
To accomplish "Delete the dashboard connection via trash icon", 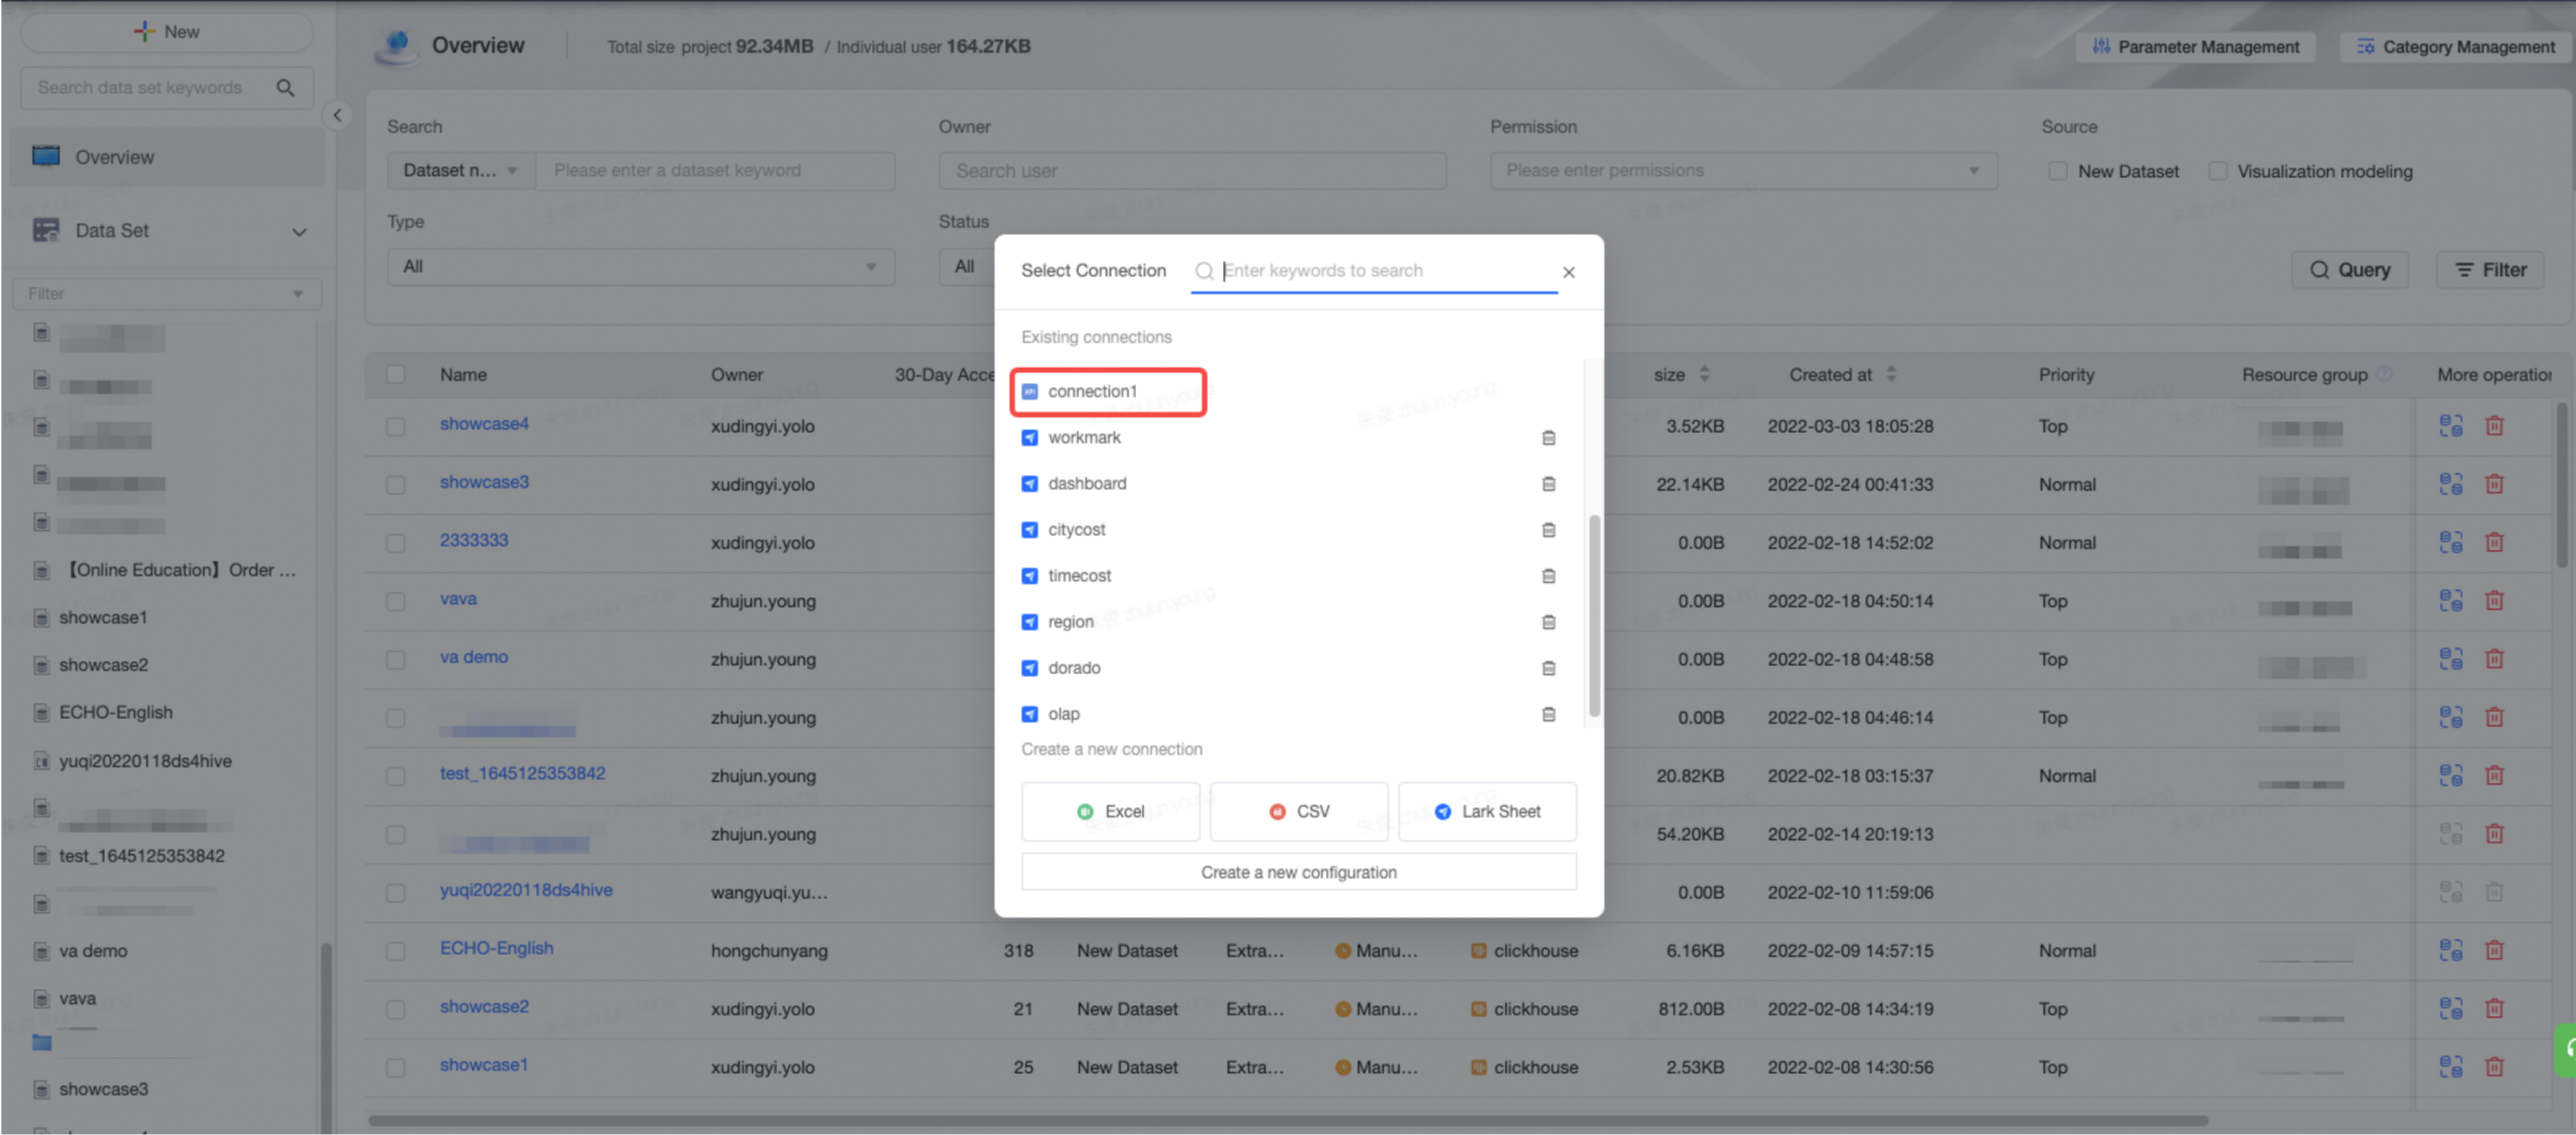I will [1548, 484].
